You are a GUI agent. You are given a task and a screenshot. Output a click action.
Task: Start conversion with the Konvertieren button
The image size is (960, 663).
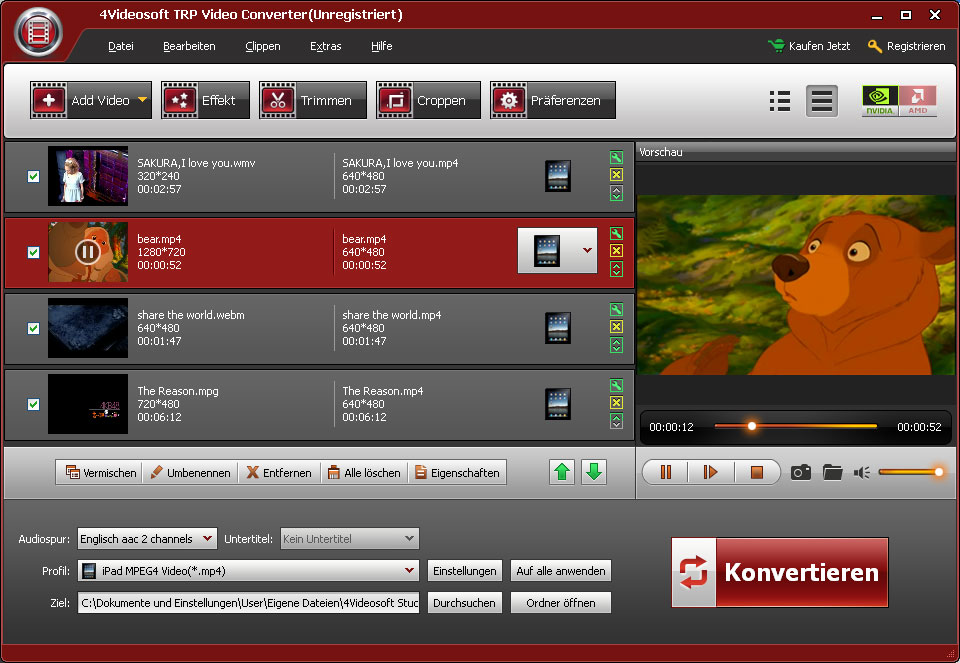(x=780, y=572)
